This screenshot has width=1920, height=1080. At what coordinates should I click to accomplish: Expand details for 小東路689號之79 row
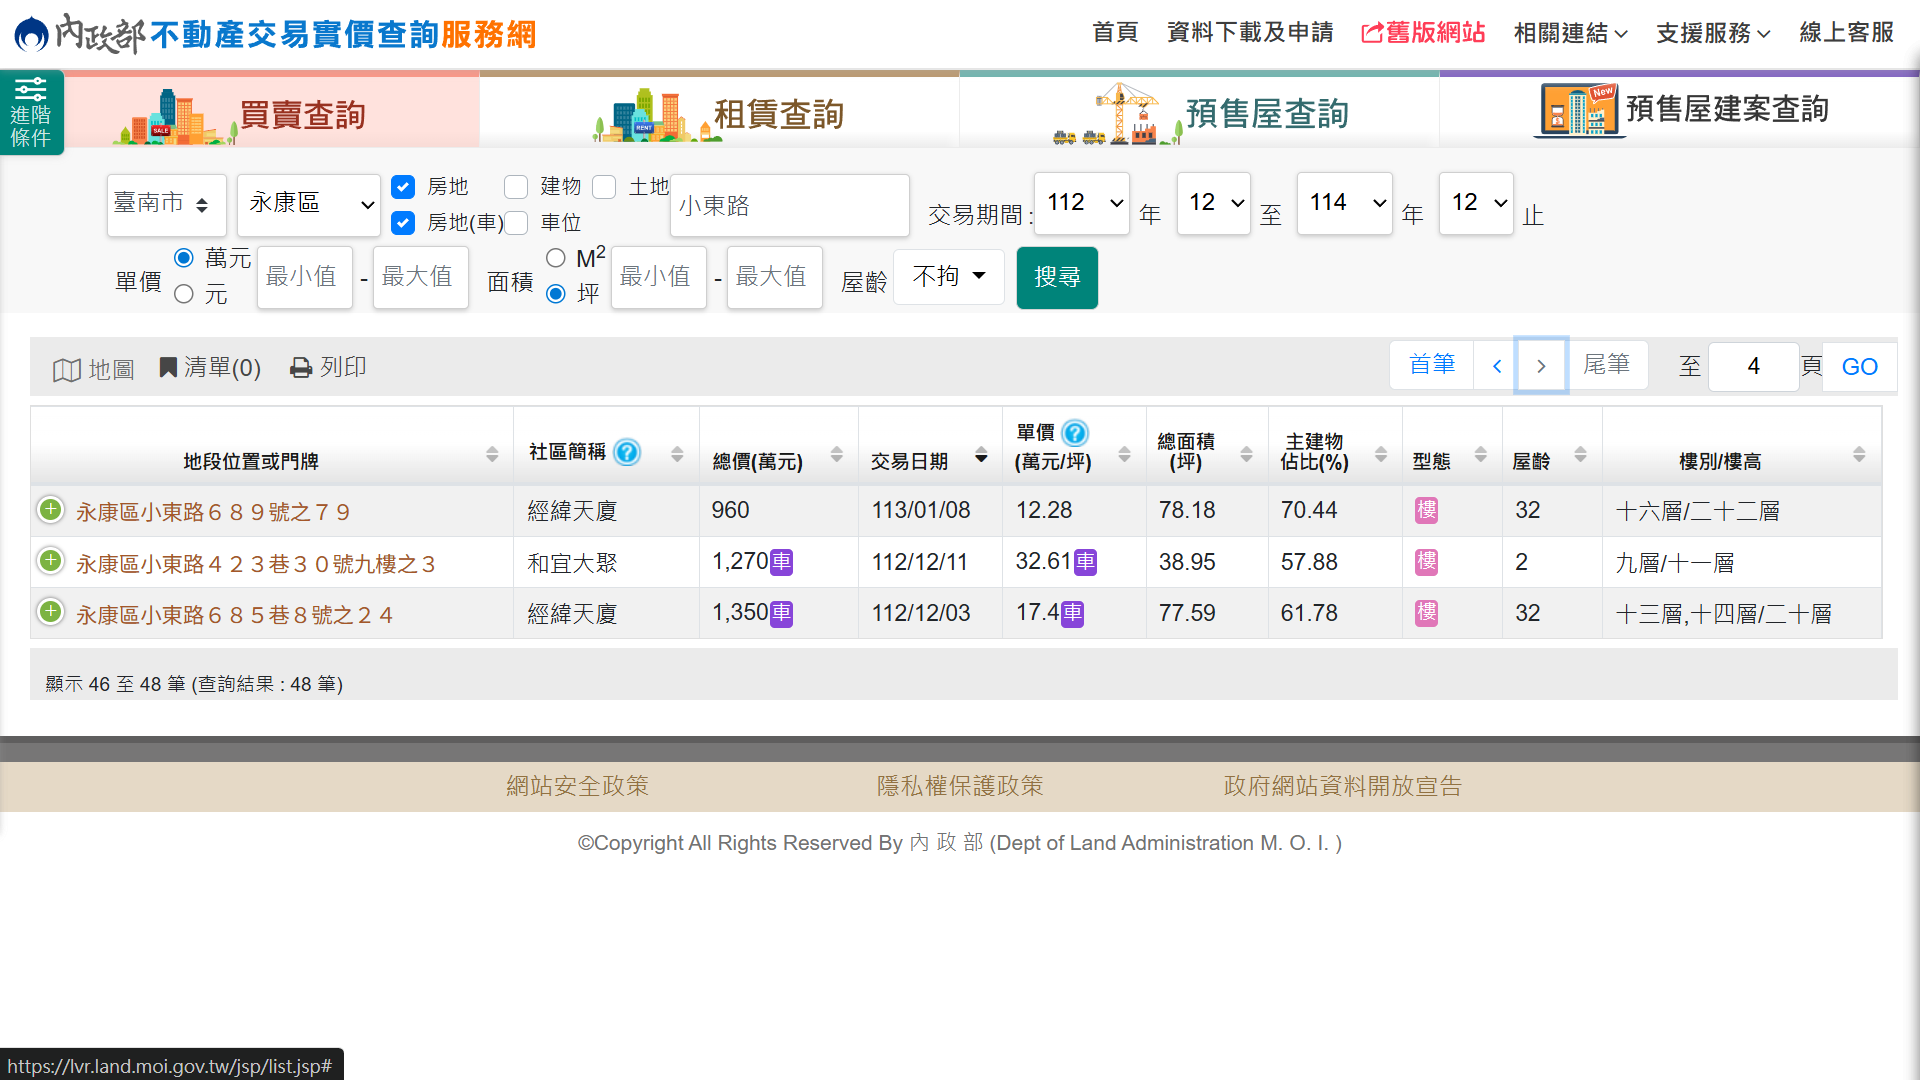pos(50,510)
